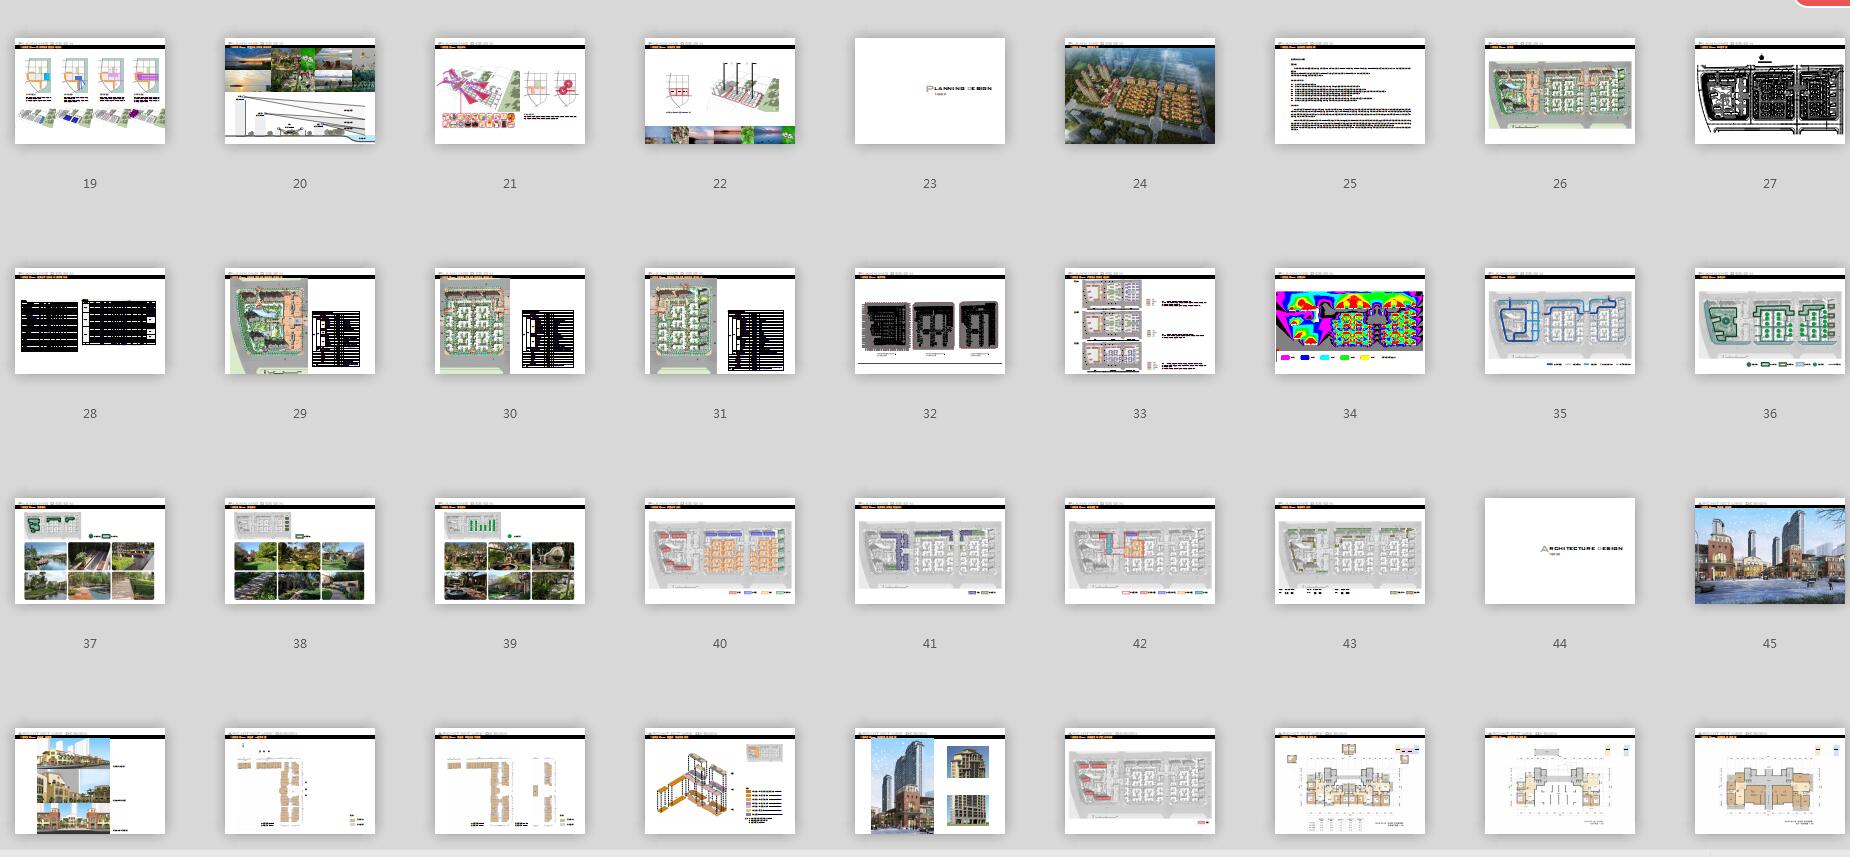Click the page number label 34
The height and width of the screenshot is (857, 1850).
pyautogui.click(x=1350, y=414)
